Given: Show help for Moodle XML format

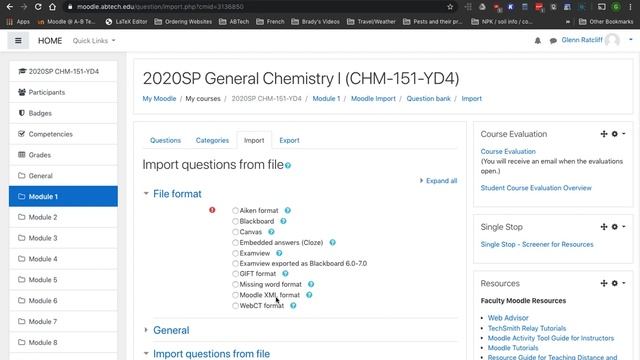Looking at the screenshot, I should 309,295.
